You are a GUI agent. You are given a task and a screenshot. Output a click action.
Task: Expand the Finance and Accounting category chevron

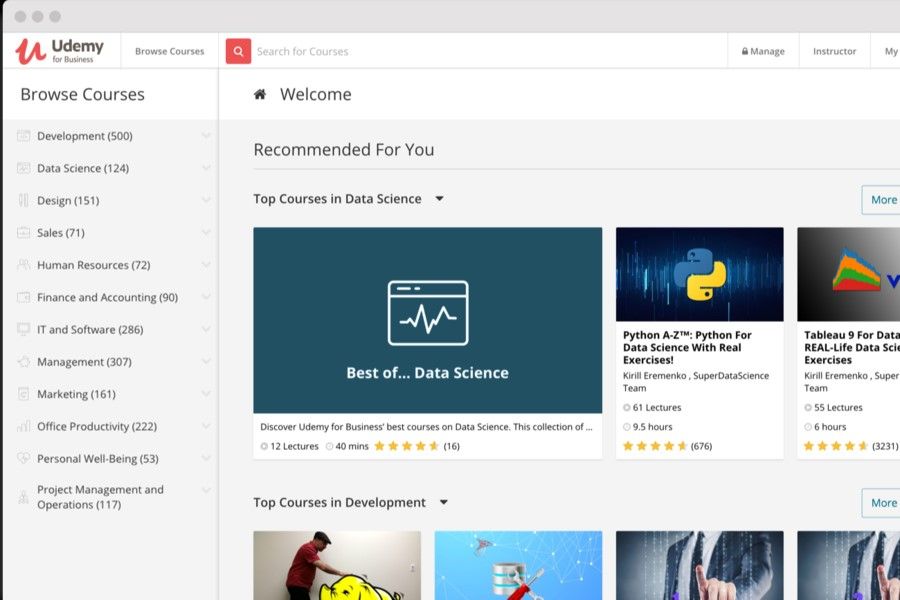205,297
